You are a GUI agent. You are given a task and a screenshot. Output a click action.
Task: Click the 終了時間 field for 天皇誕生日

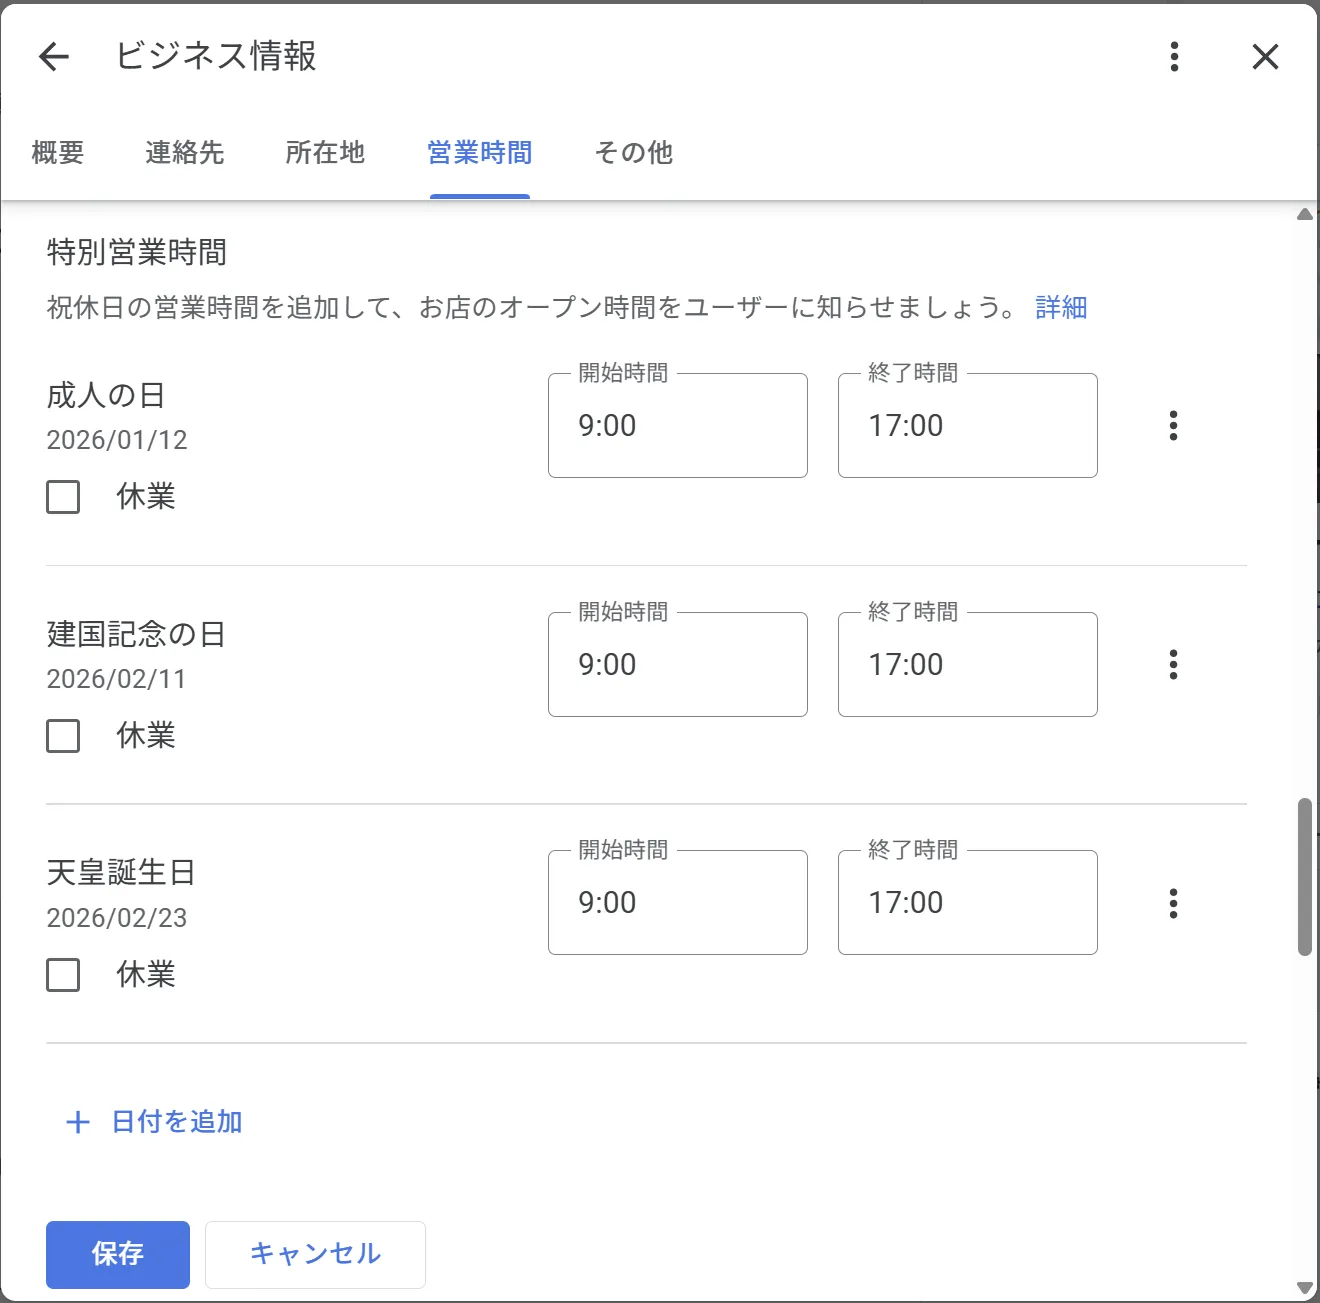[967, 903]
